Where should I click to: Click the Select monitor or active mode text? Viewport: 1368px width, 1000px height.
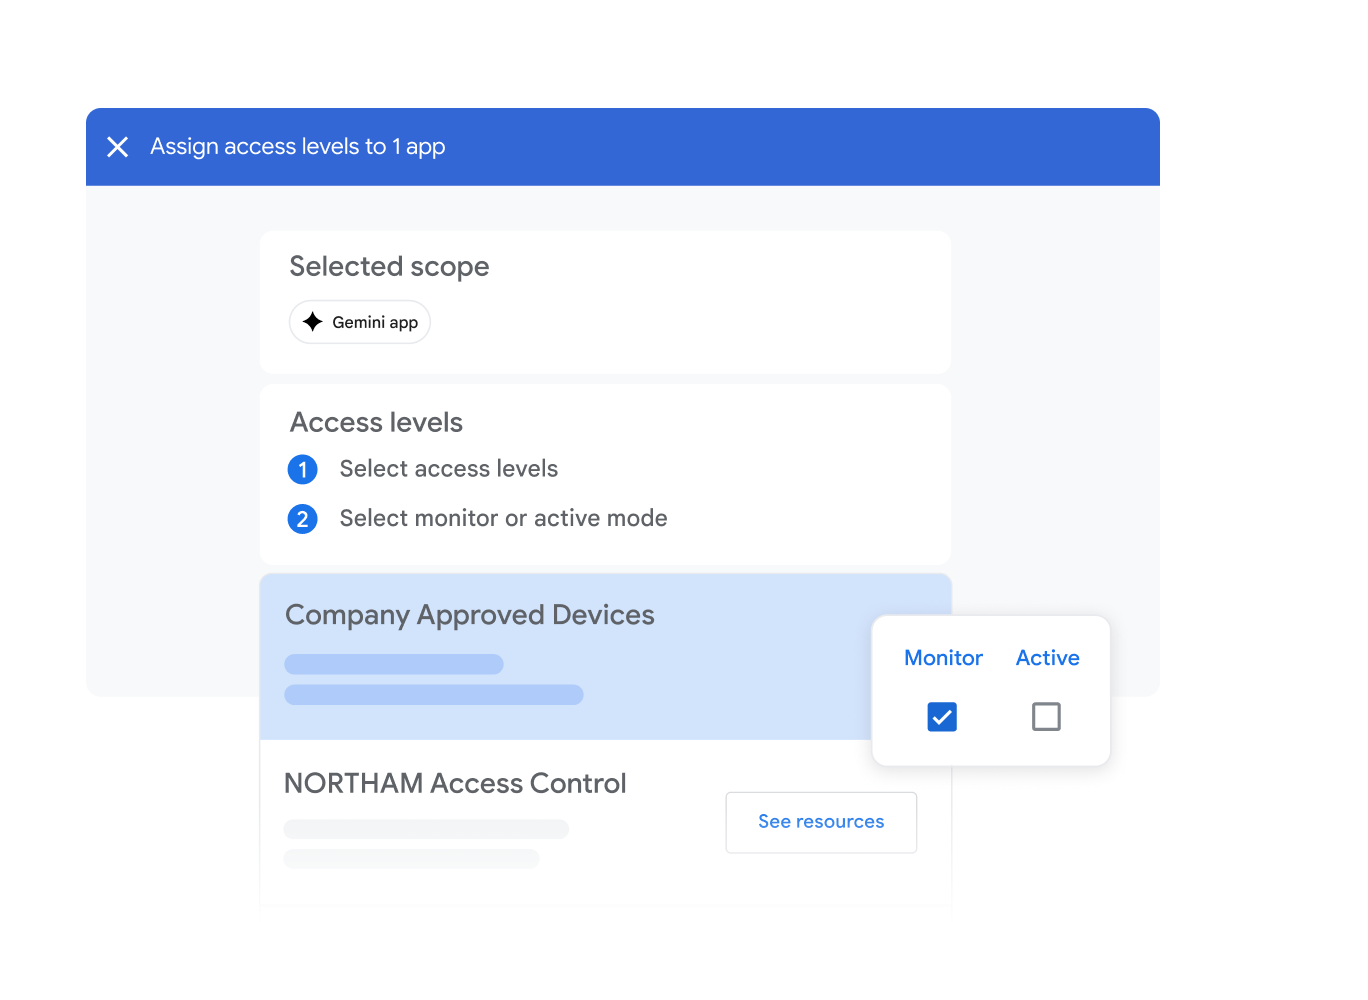tap(503, 518)
